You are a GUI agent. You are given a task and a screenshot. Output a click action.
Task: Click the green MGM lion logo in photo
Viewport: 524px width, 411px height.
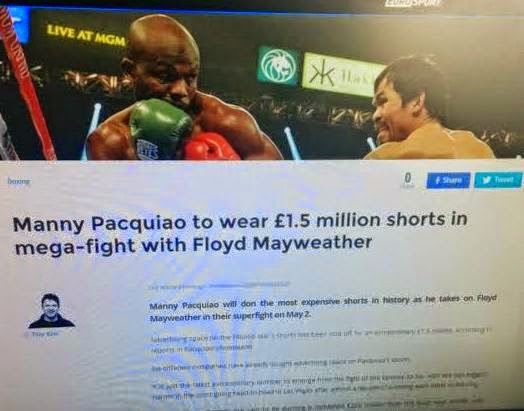tap(278, 66)
